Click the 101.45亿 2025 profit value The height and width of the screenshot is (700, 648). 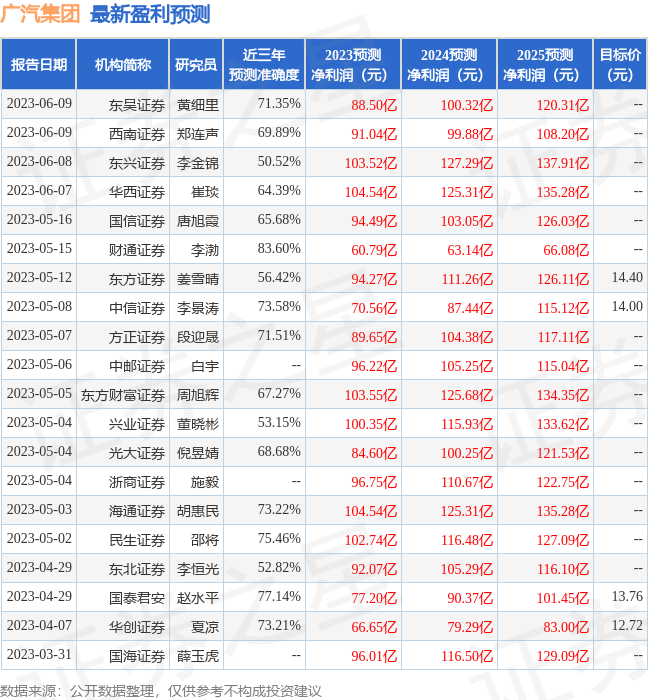tap(563, 599)
